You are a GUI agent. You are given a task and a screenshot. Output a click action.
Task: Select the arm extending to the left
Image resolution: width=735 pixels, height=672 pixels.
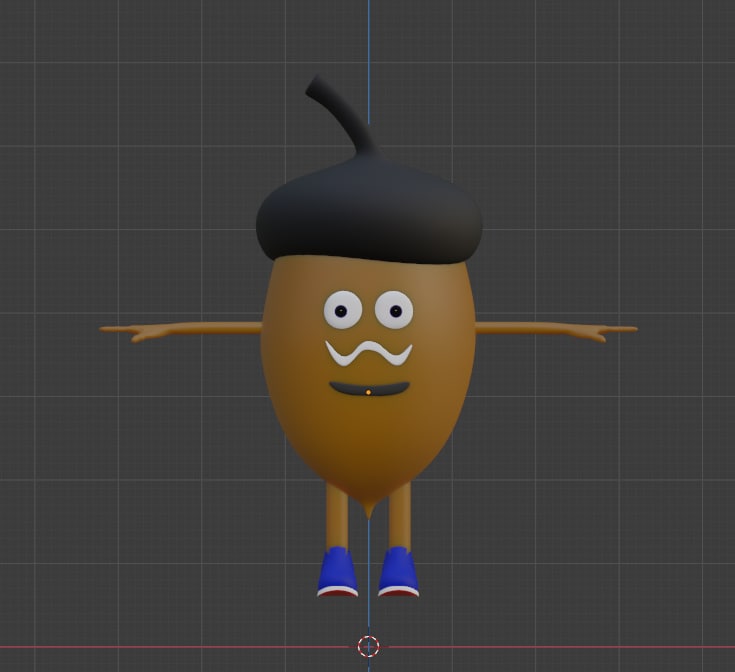coord(181,330)
